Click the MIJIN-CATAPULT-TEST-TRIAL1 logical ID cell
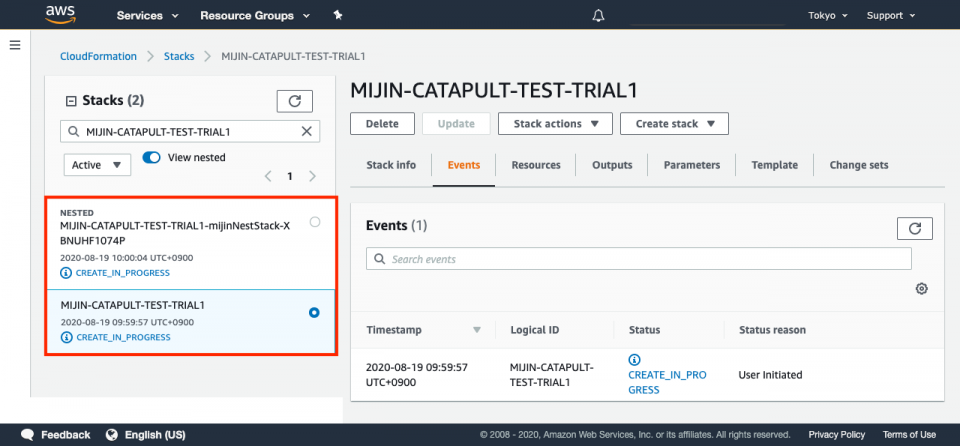The height and width of the screenshot is (446, 960). point(552,375)
